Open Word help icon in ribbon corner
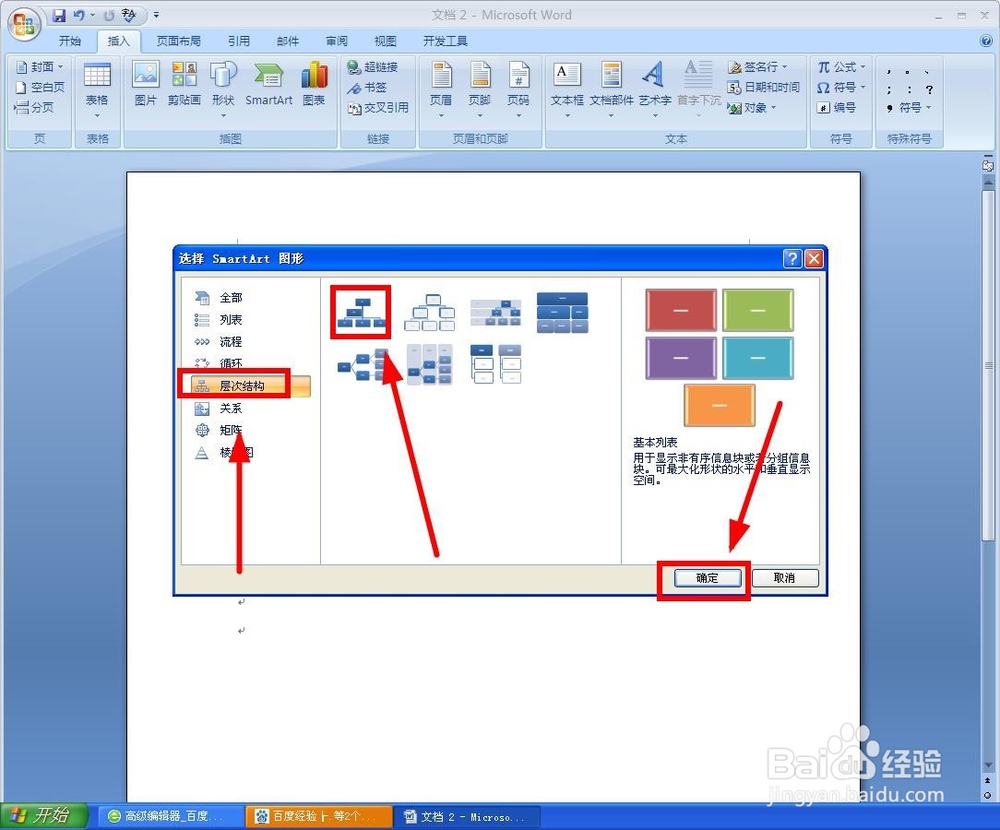Image resolution: width=1000 pixels, height=830 pixels. [986, 41]
